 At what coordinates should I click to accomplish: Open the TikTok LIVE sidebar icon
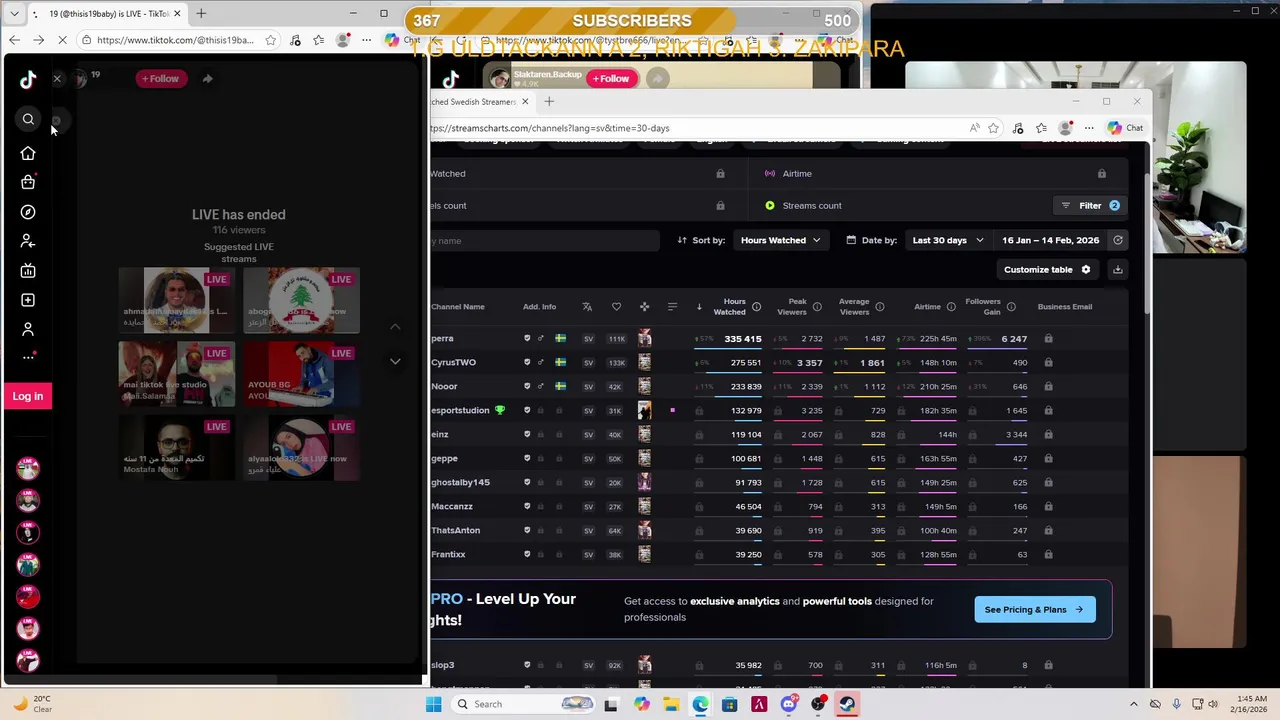[28, 271]
